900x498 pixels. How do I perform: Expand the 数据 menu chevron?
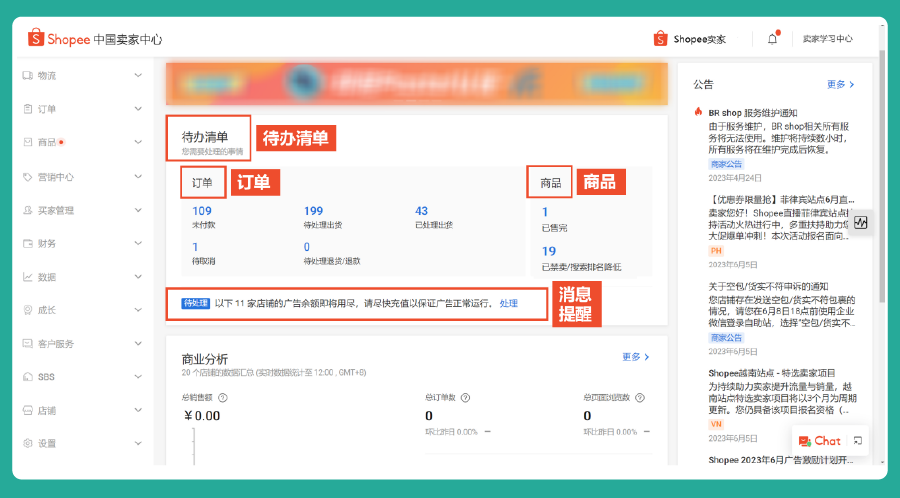138,277
